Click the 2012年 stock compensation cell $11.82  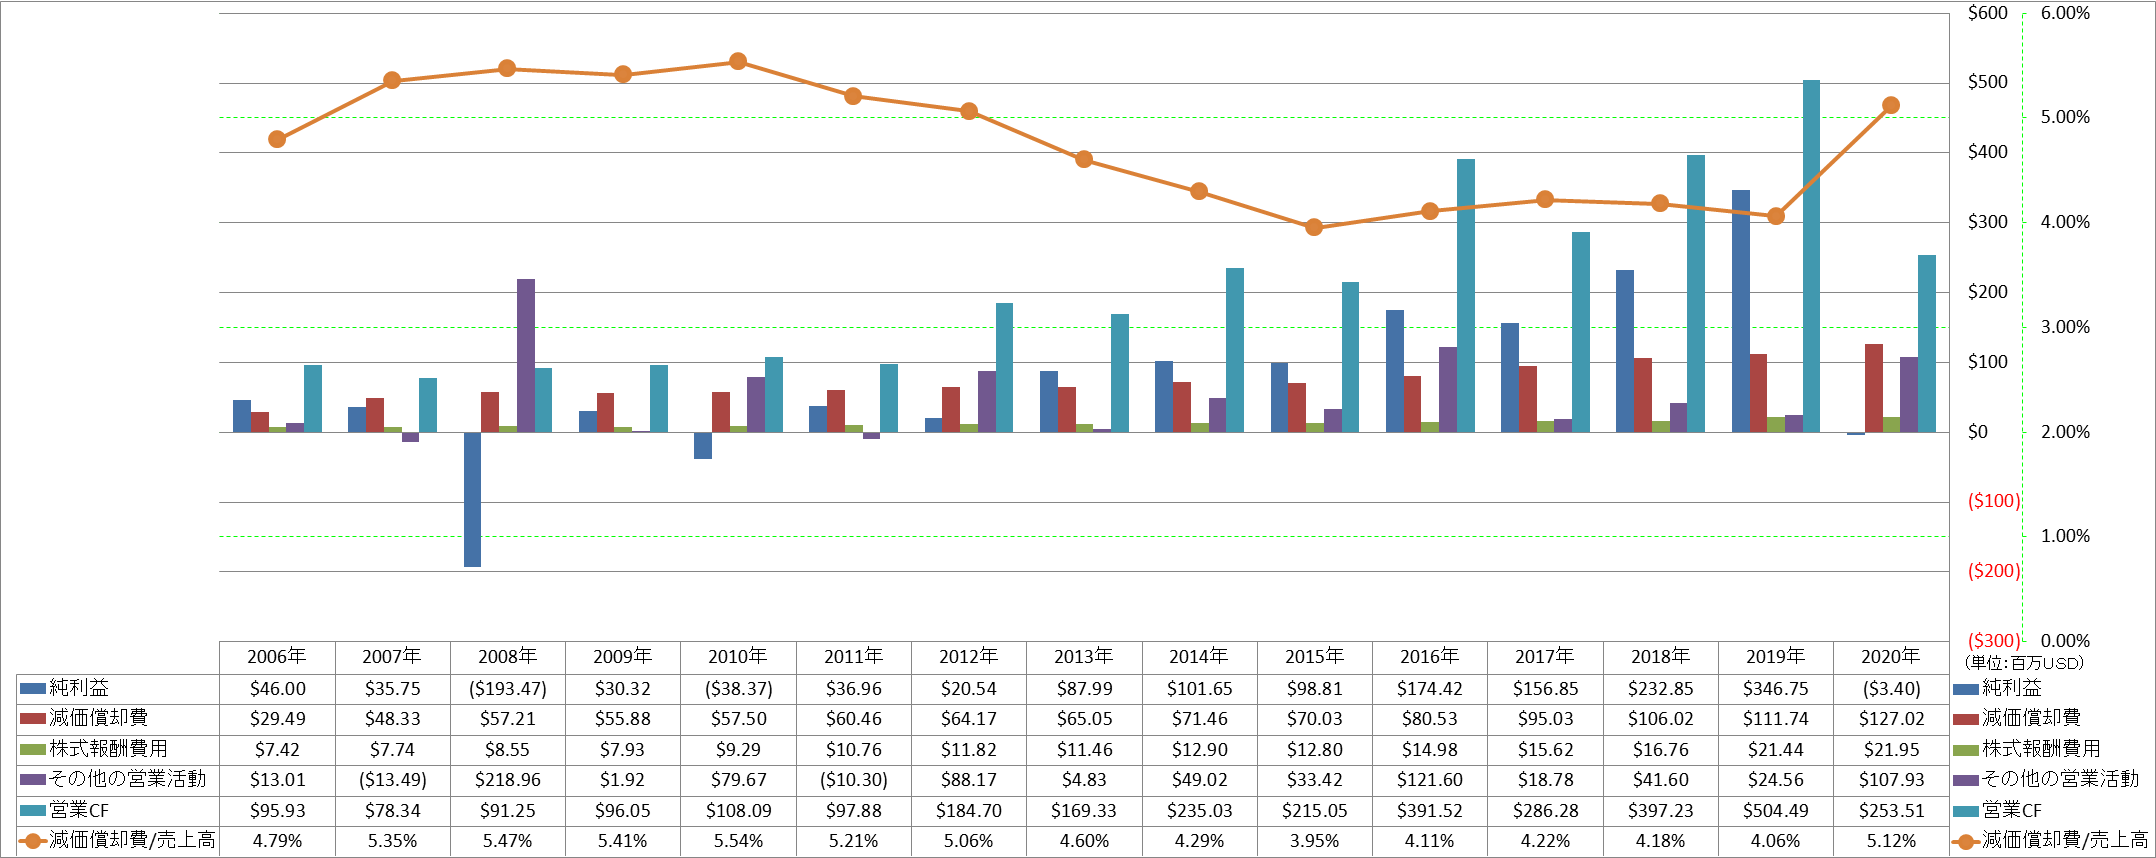point(969,750)
